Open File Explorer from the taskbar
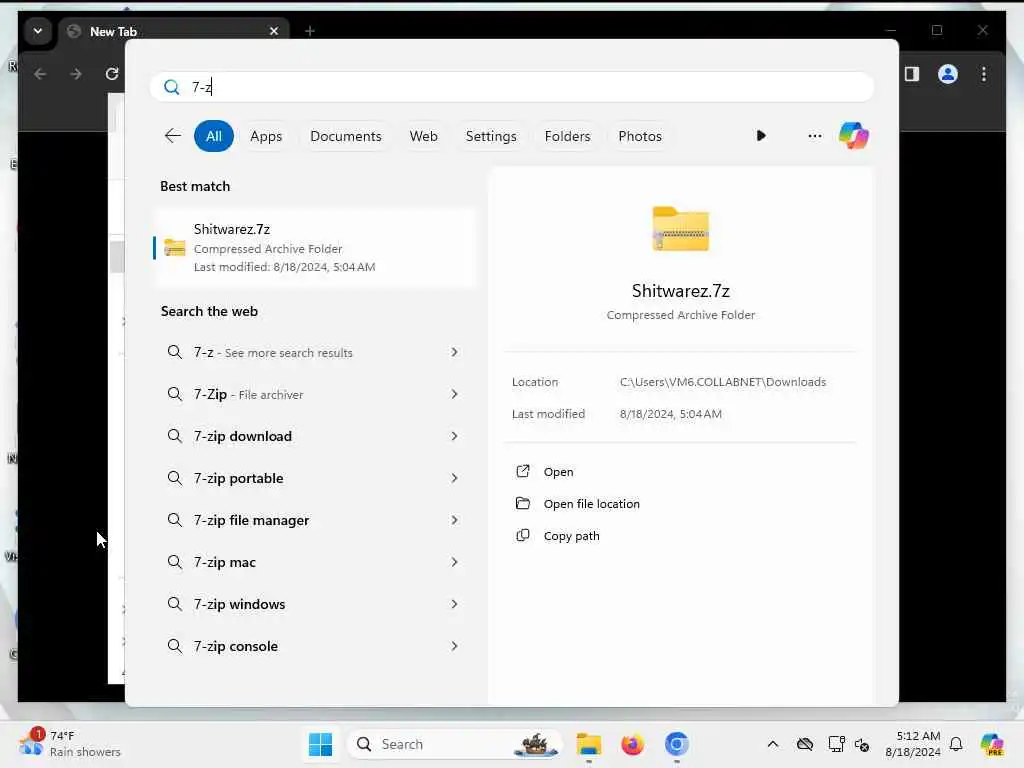Viewport: 1024px width, 768px height. coord(588,744)
